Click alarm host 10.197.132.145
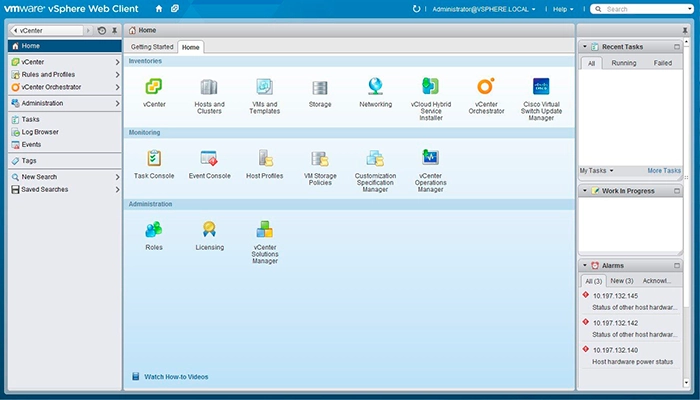700x400 pixels. click(x=615, y=296)
